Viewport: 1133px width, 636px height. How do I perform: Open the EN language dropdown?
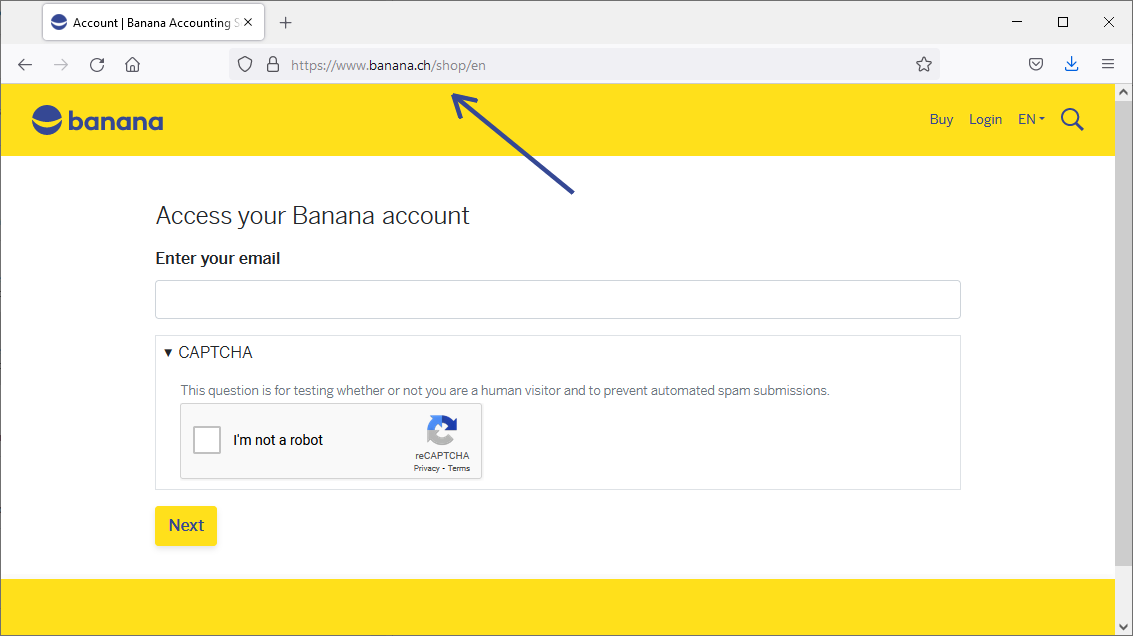tap(1031, 119)
